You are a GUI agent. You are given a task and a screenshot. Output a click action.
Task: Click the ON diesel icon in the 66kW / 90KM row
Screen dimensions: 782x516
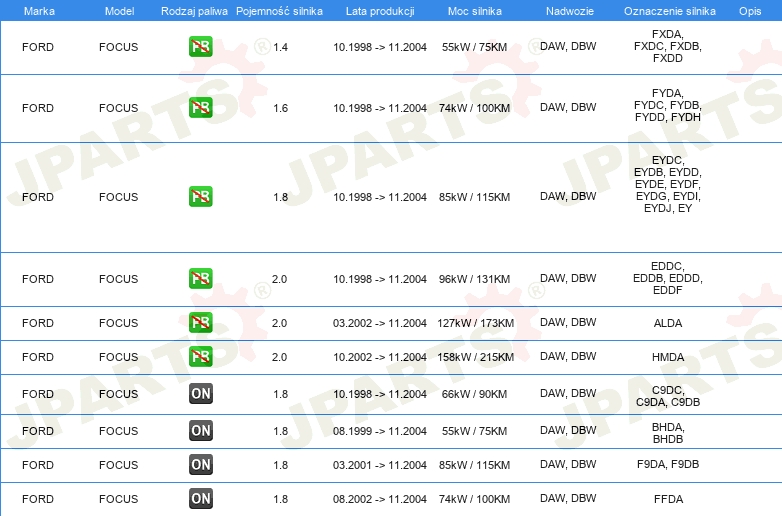point(201,394)
